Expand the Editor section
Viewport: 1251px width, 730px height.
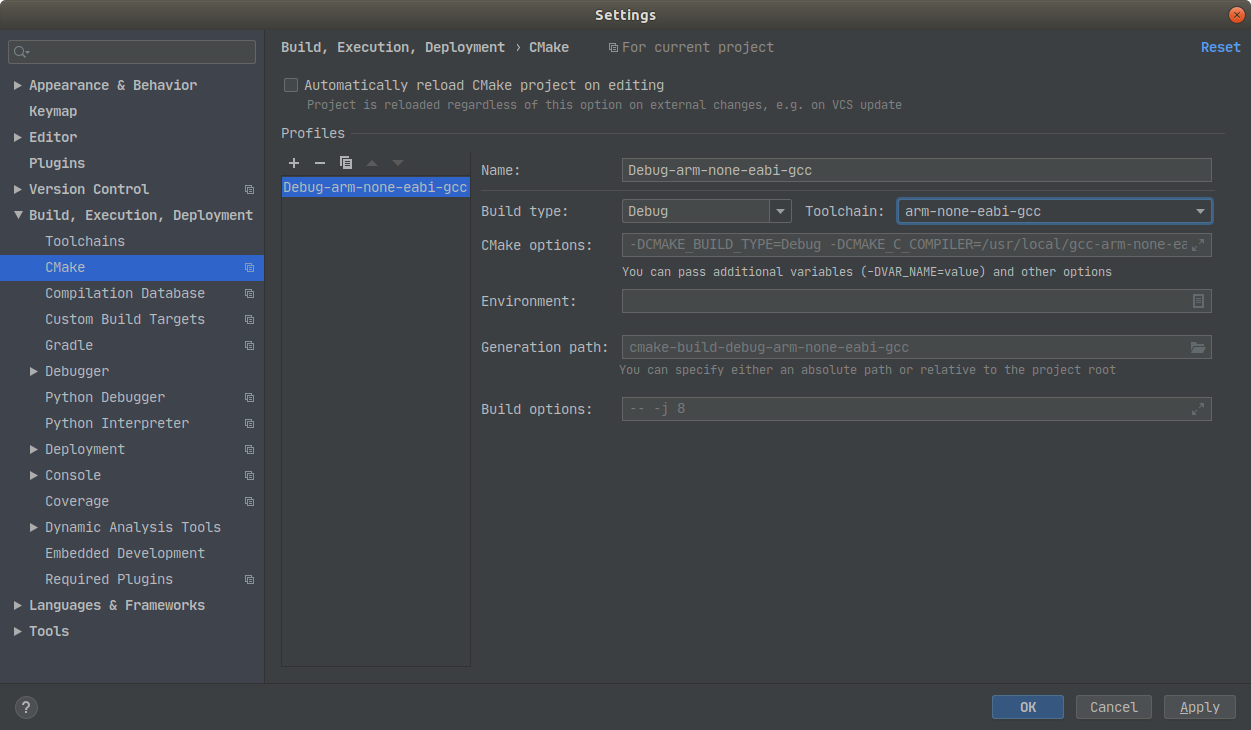[18, 137]
